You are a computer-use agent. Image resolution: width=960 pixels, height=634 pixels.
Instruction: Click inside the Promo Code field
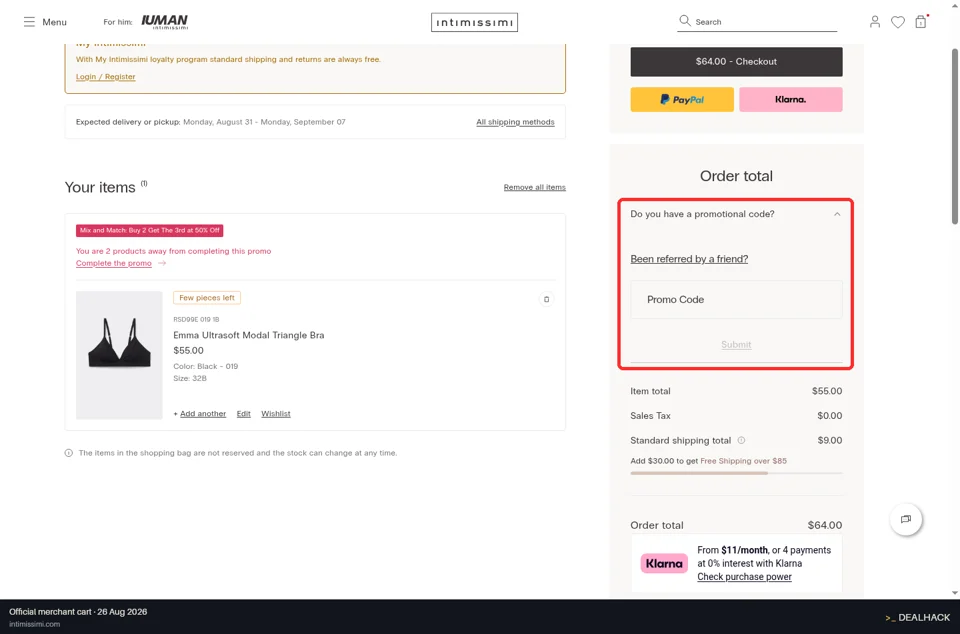[x=736, y=299]
